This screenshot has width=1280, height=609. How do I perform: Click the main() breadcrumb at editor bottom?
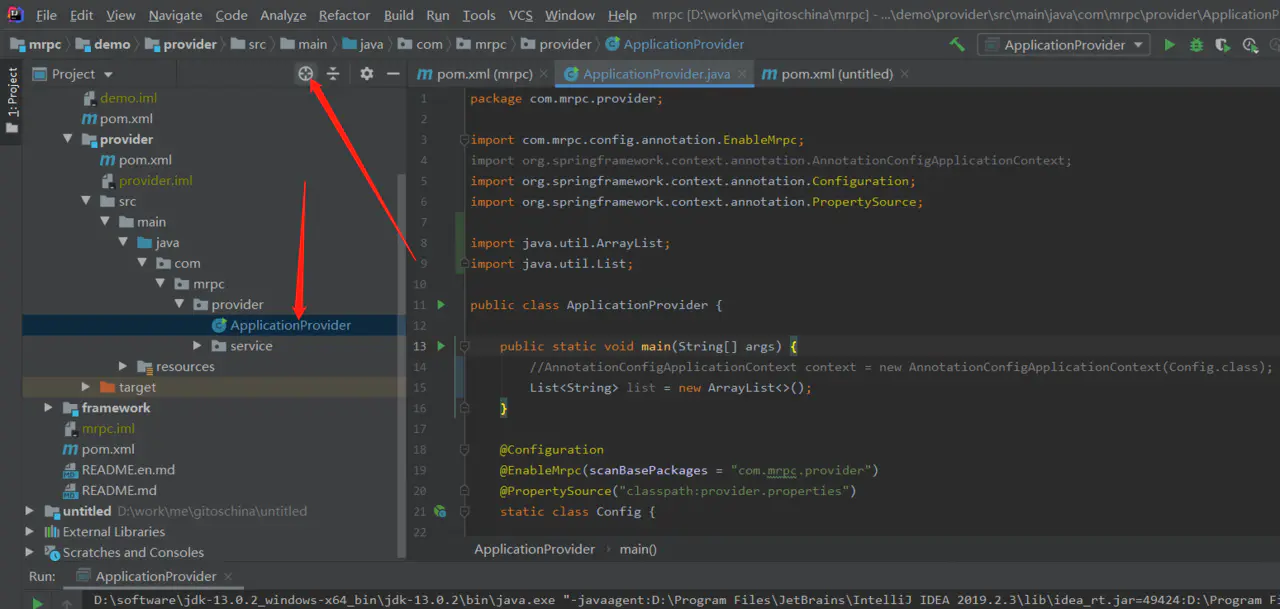pos(638,549)
